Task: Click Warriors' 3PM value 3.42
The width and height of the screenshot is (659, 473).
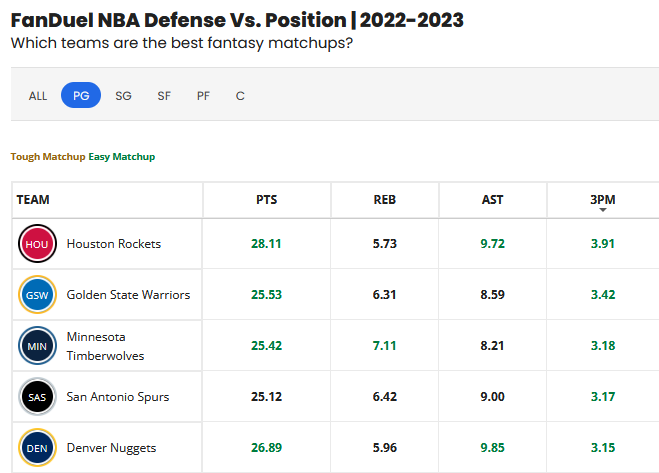Action: 603,295
